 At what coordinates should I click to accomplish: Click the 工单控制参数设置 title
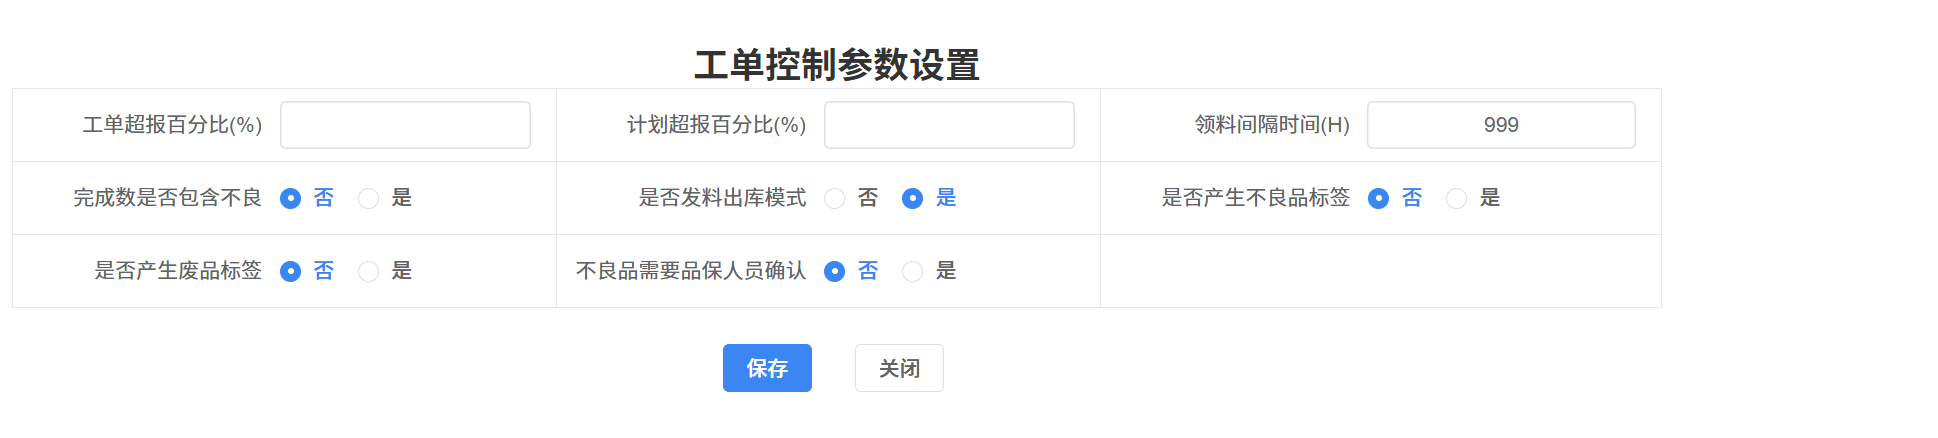pos(837,65)
